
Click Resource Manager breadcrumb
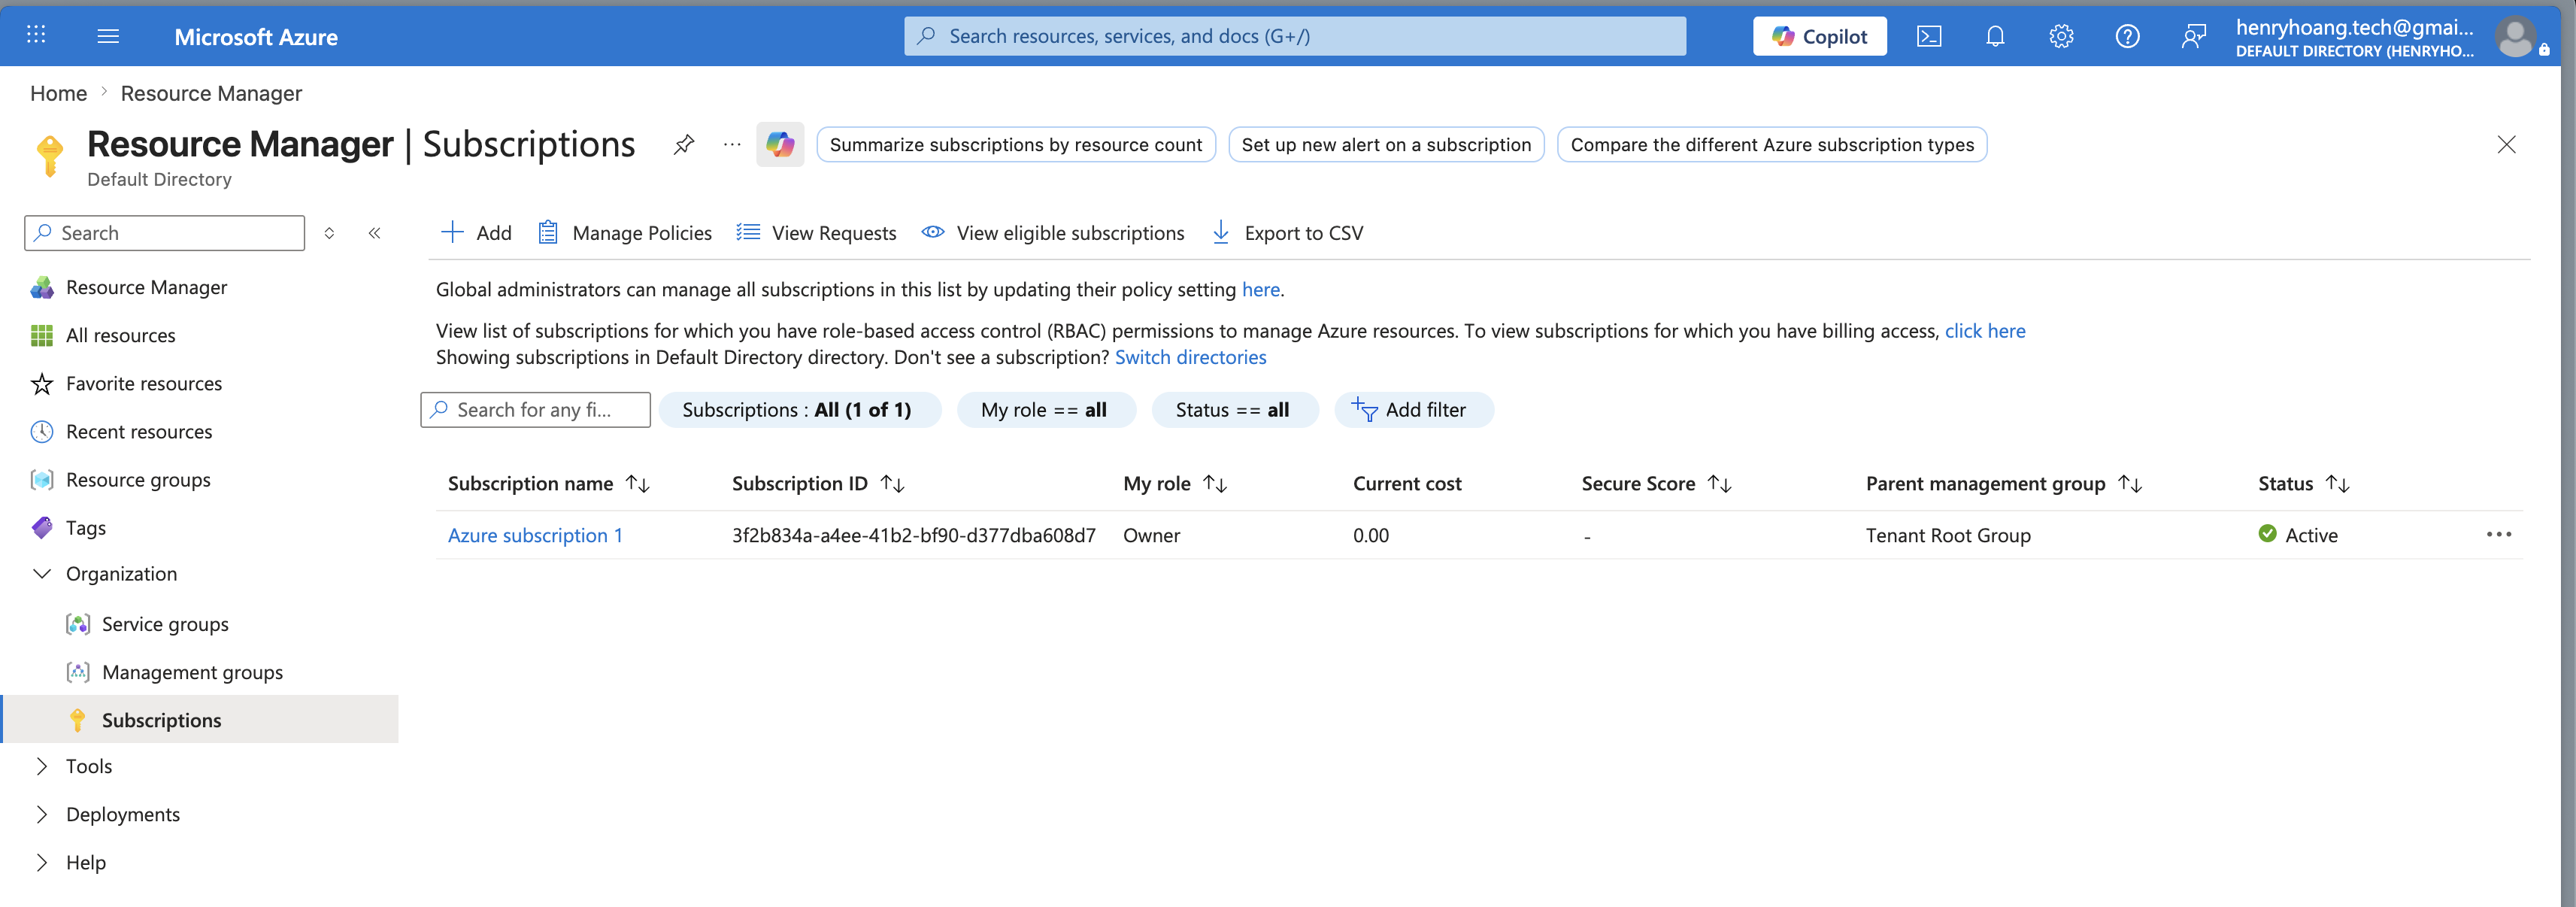pos(211,93)
